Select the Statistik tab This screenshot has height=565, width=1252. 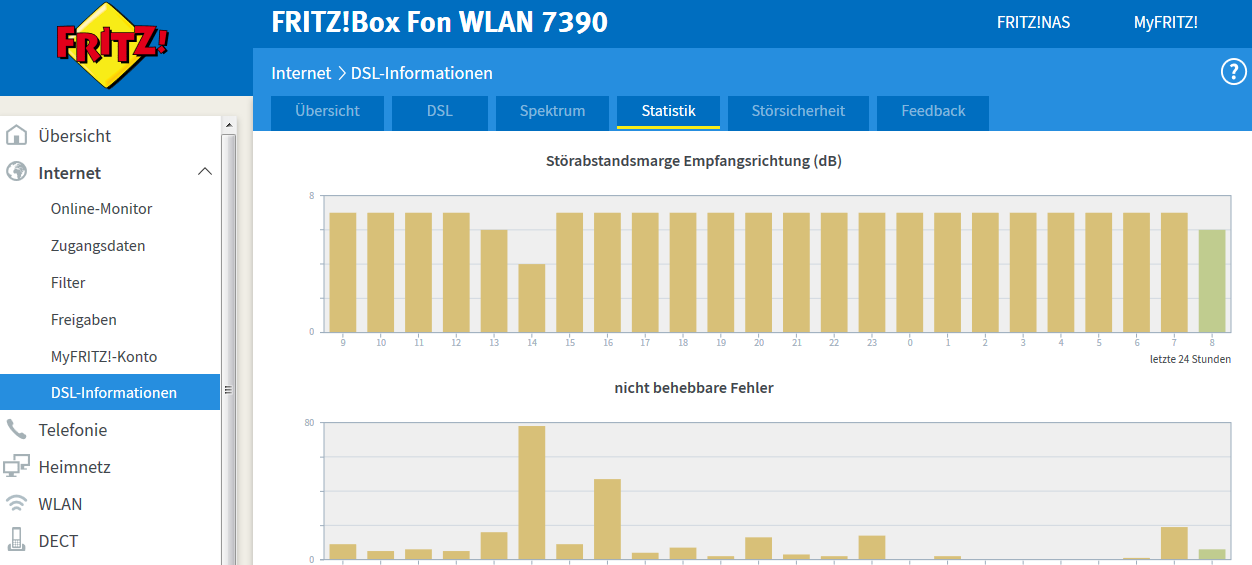click(668, 112)
